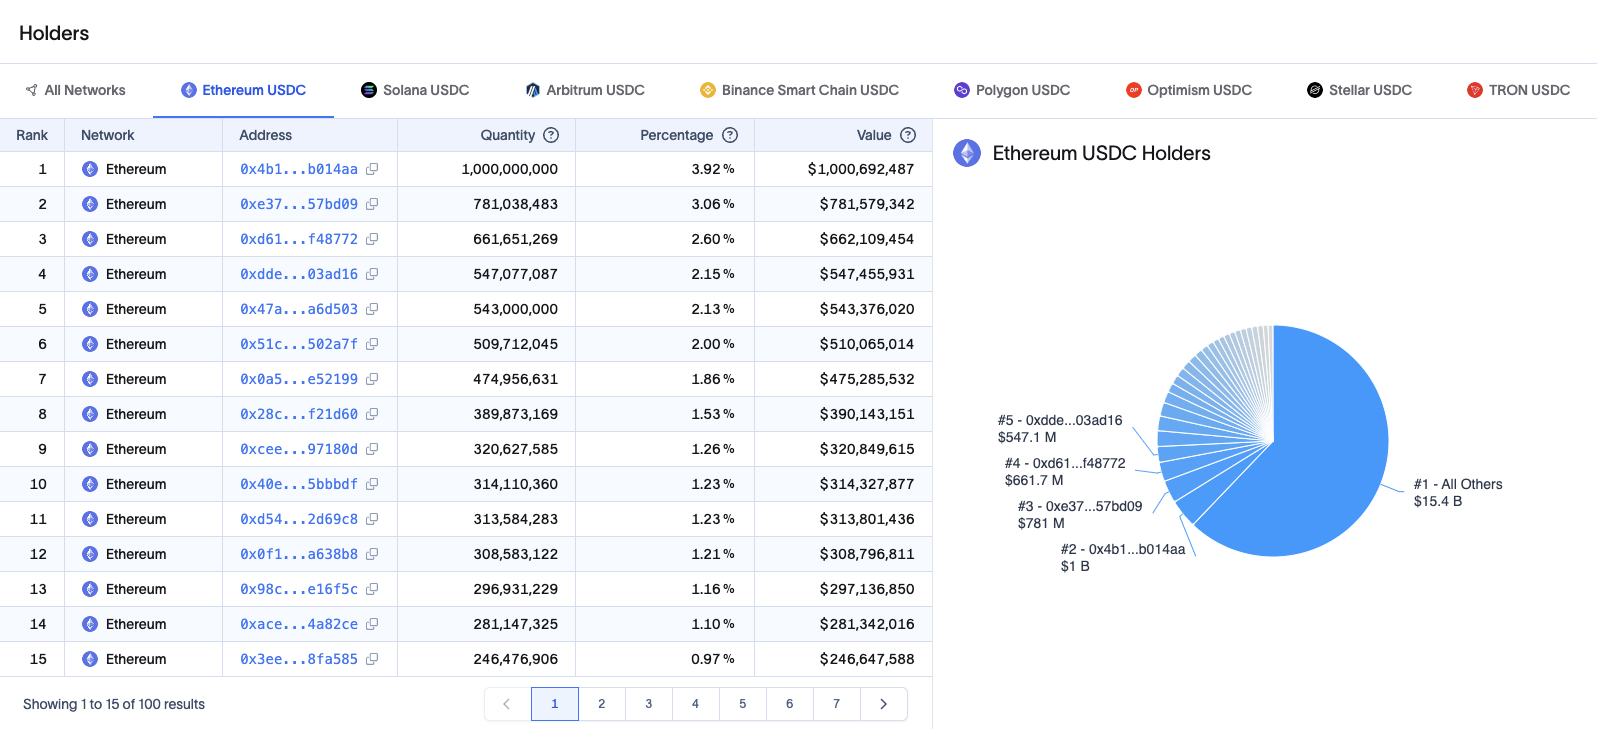Copy address 0x51c...502a7f icon
This screenshot has width=1597, height=729.
372,344
